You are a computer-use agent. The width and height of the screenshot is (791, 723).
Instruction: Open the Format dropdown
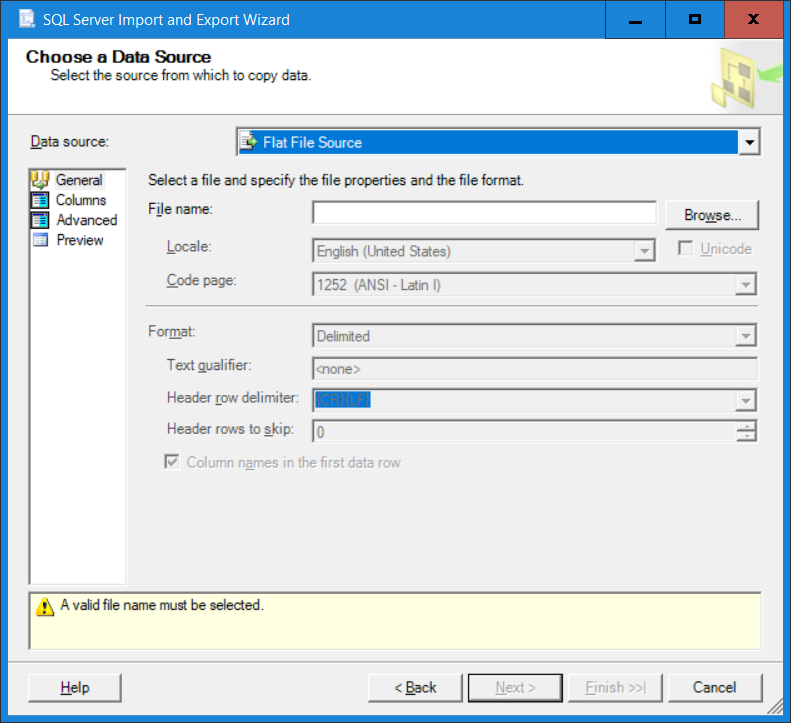(x=745, y=336)
